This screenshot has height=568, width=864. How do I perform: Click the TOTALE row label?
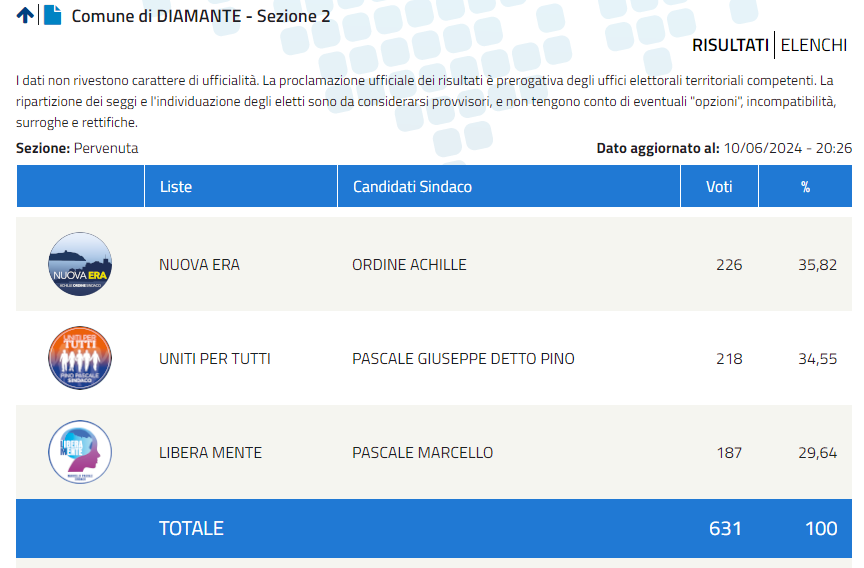tap(191, 528)
